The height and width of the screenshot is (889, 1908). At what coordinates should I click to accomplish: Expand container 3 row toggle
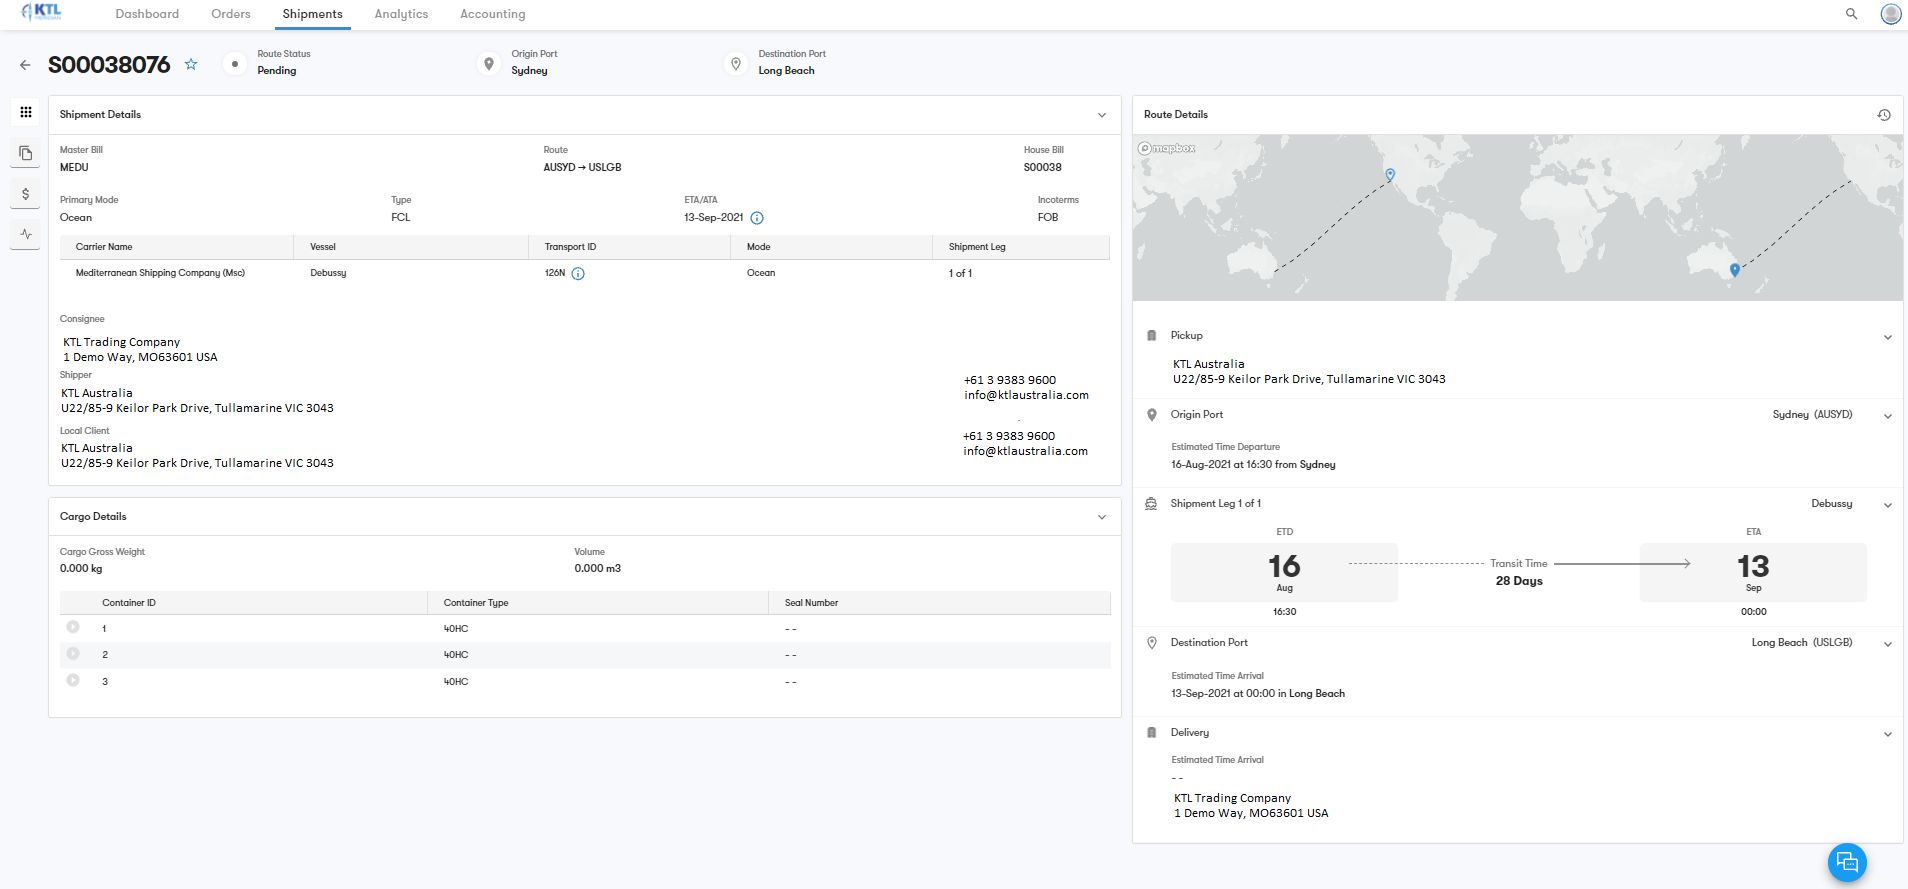pos(73,681)
